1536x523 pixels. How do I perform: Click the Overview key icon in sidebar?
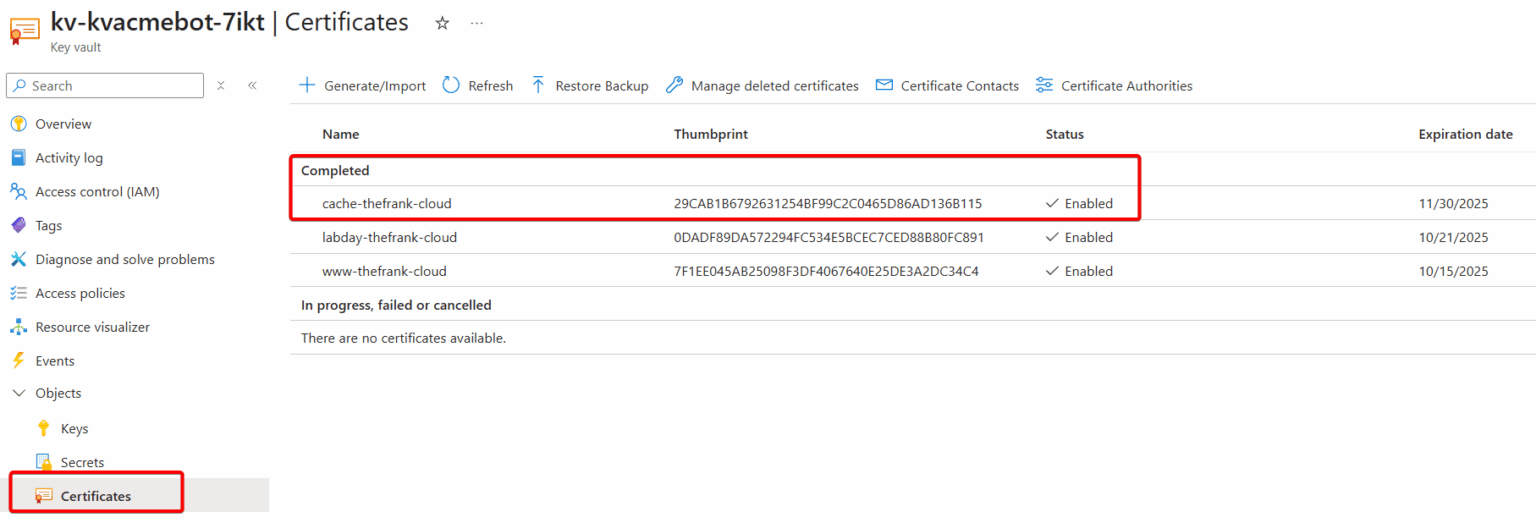18,124
